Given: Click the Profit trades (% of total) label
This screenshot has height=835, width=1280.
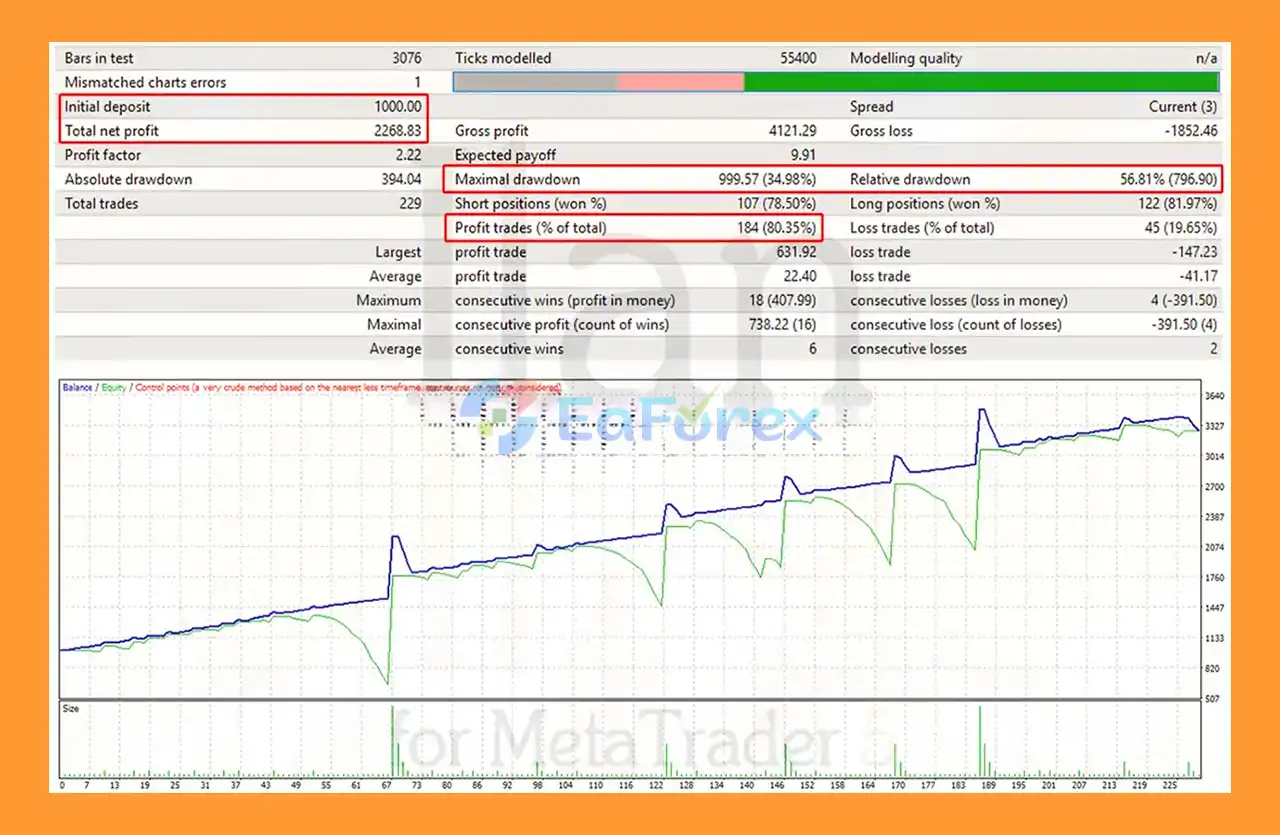Looking at the screenshot, I should tap(530, 228).
